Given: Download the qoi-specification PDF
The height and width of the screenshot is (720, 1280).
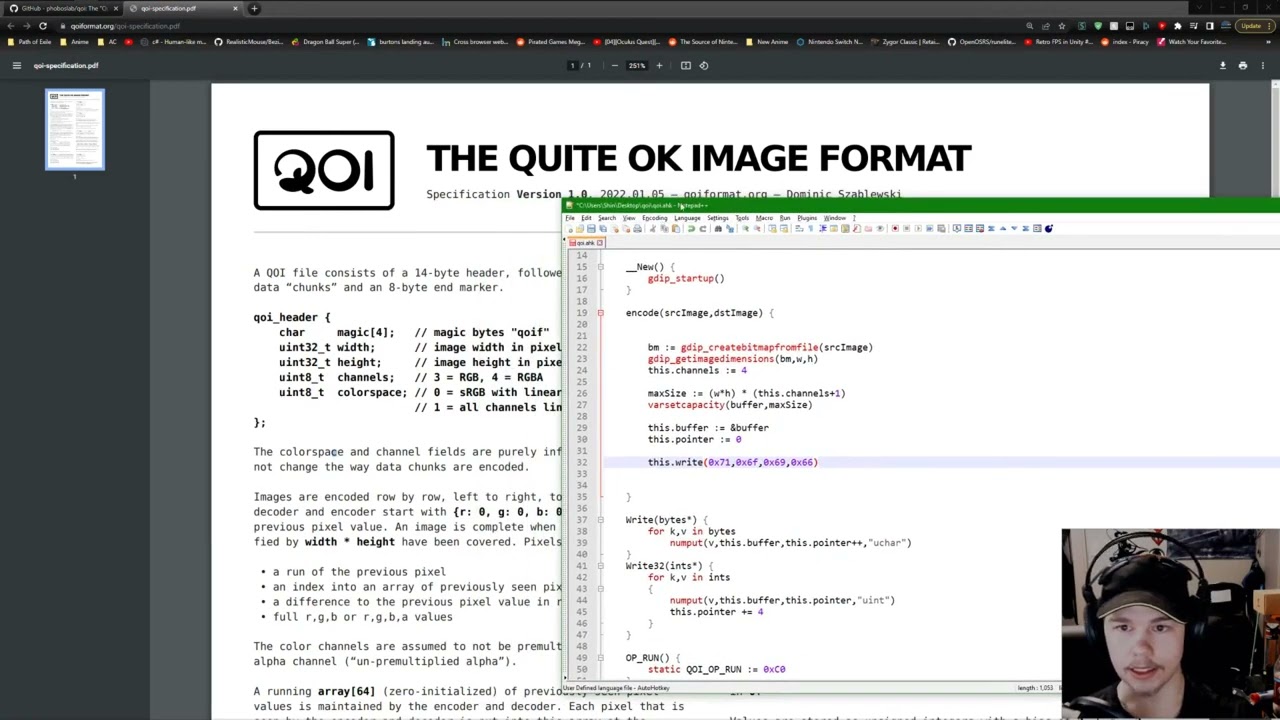Looking at the screenshot, I should (1222, 65).
